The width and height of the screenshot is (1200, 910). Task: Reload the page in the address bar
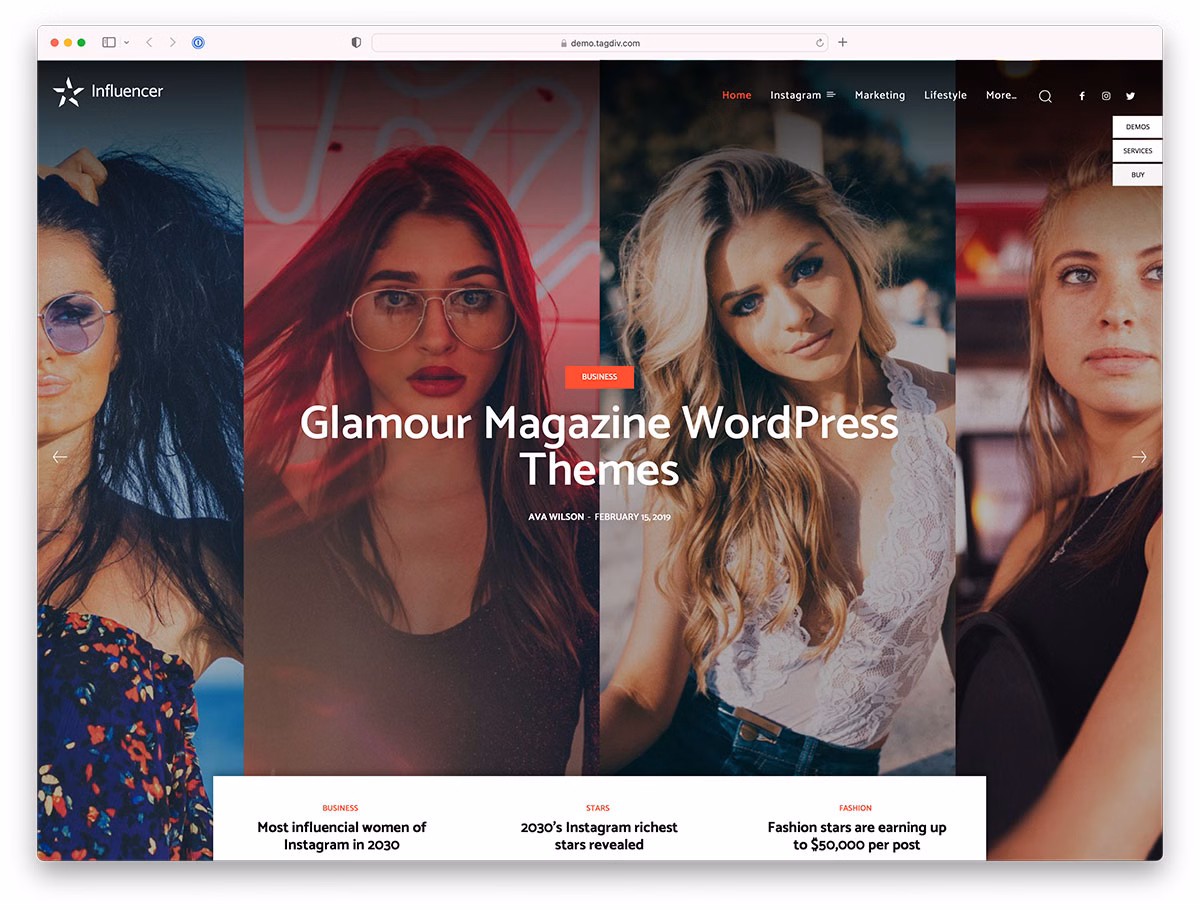[x=820, y=43]
